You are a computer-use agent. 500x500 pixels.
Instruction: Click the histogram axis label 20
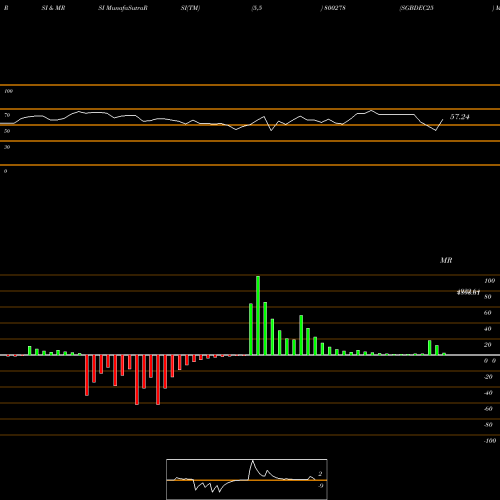(x=488, y=345)
